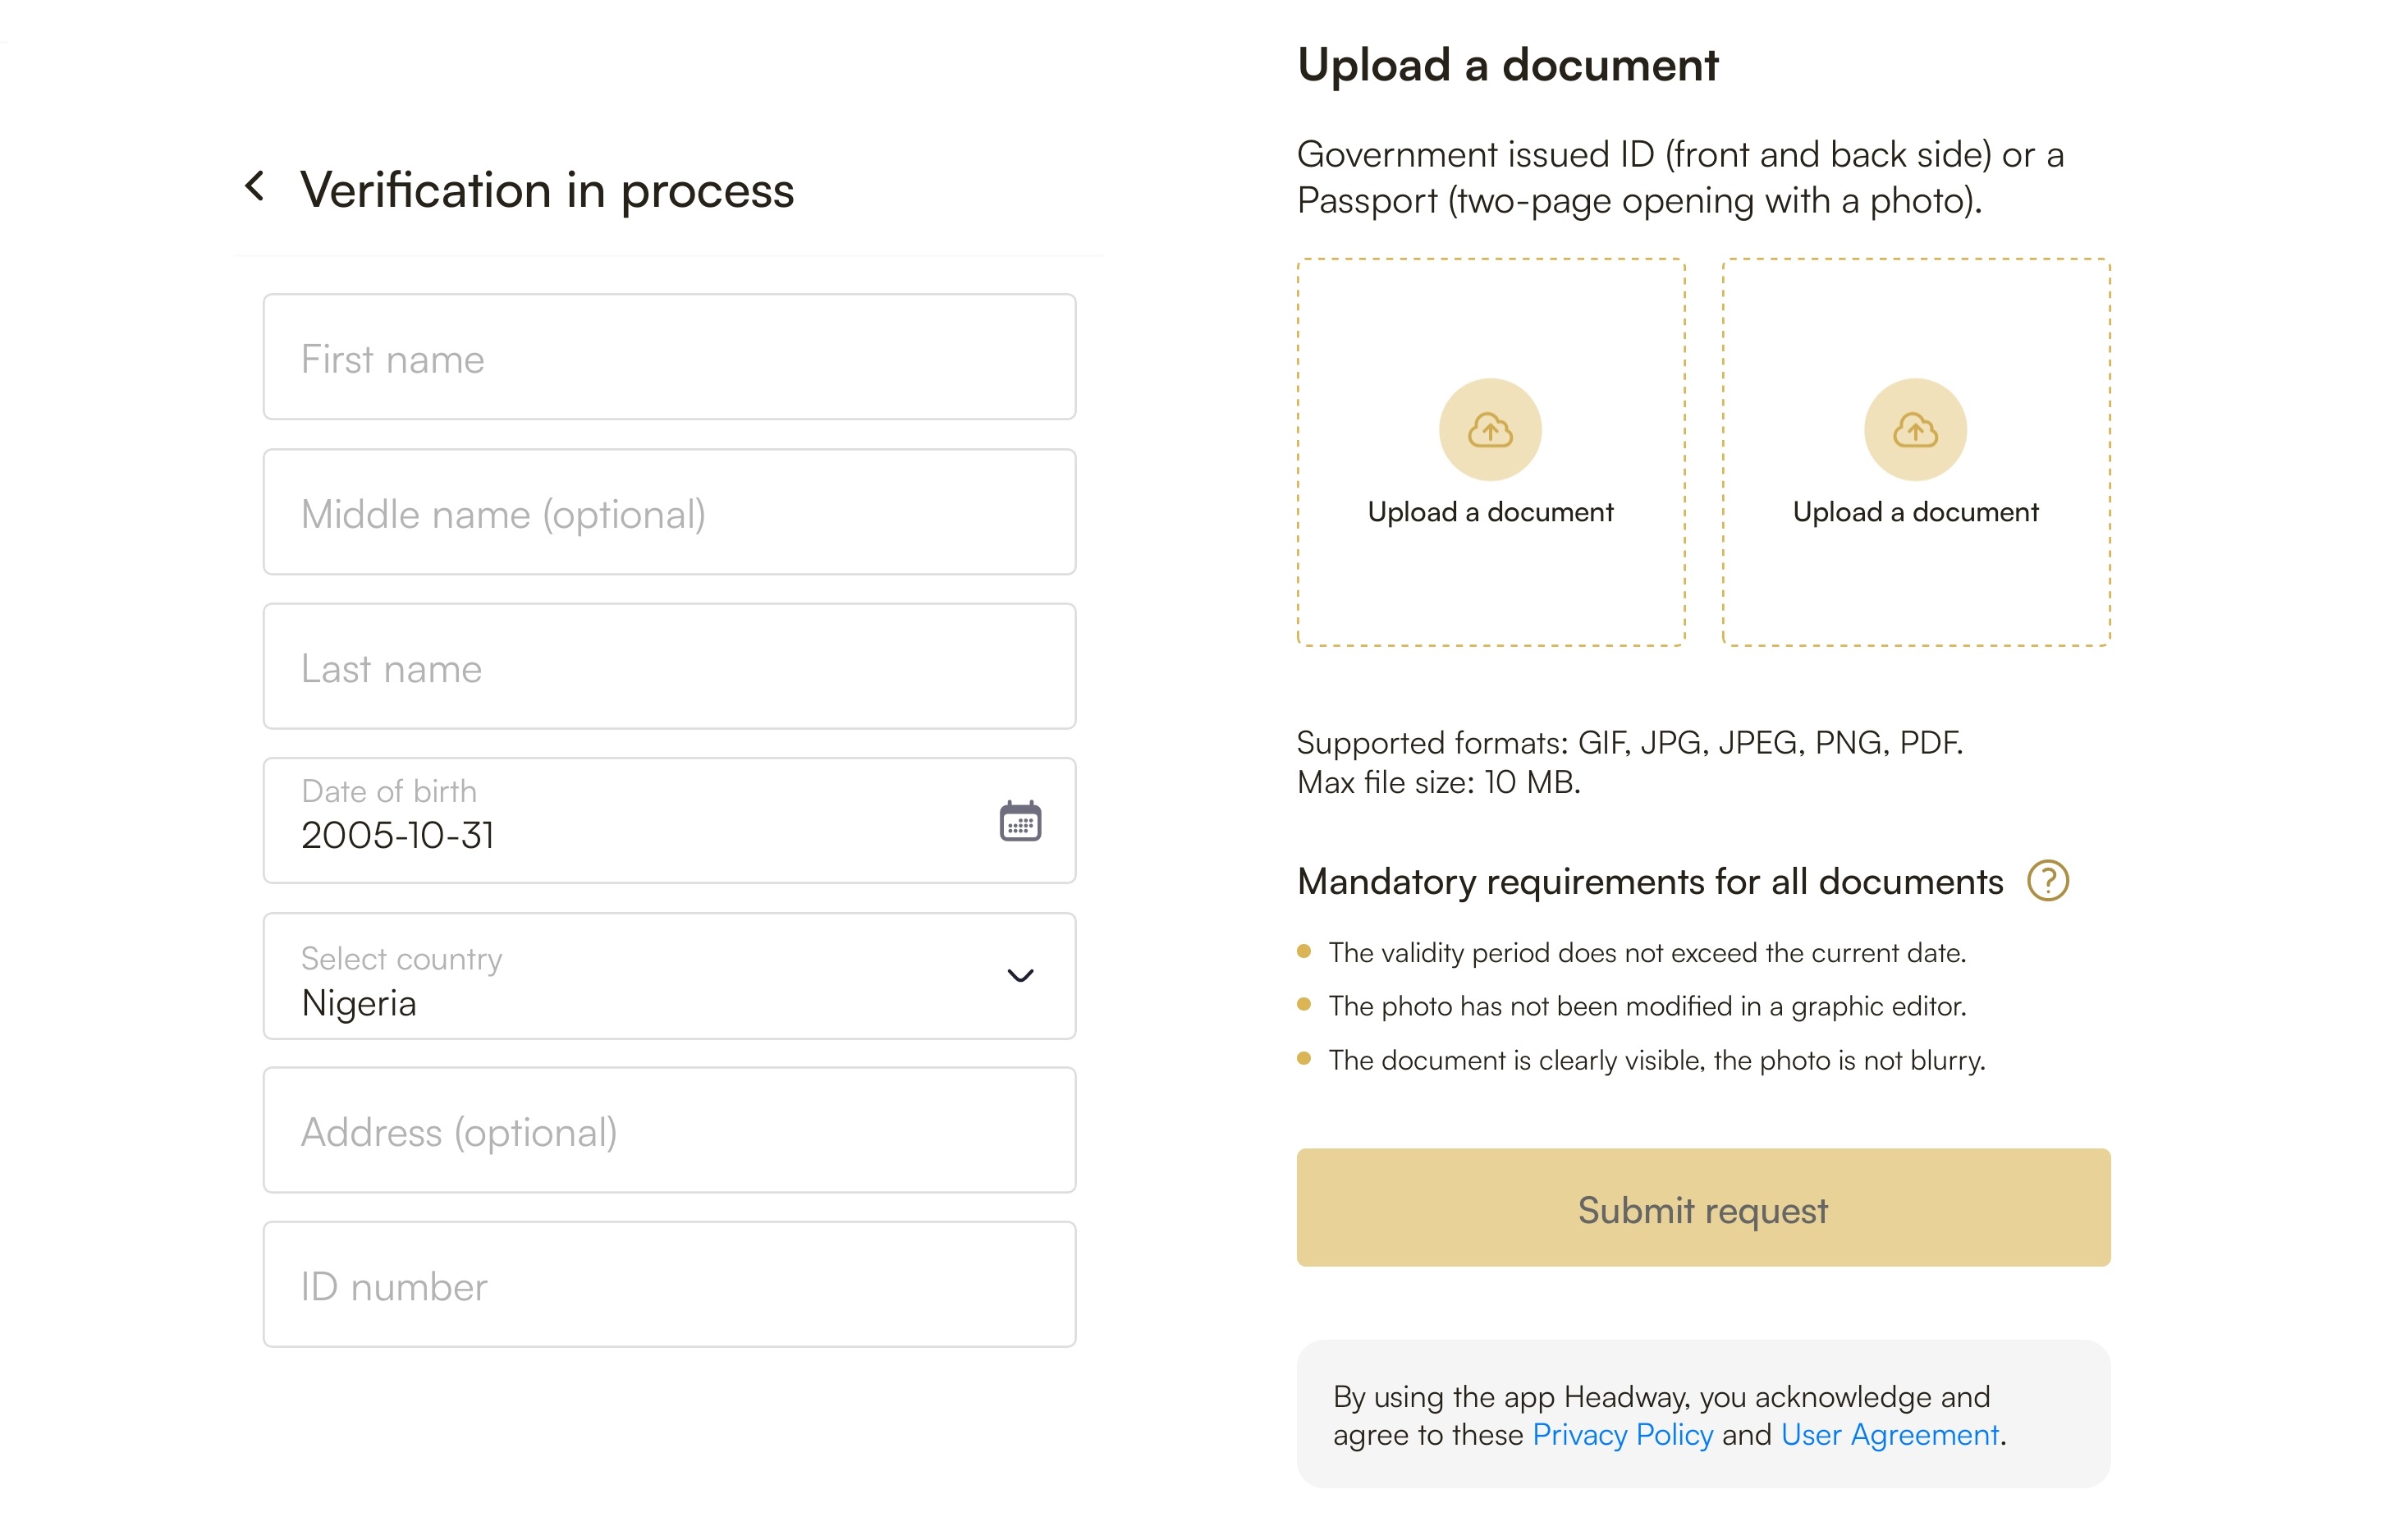Focus the Last name field
Image resolution: width=2387 pixels, height=1540 pixels.
click(x=669, y=666)
